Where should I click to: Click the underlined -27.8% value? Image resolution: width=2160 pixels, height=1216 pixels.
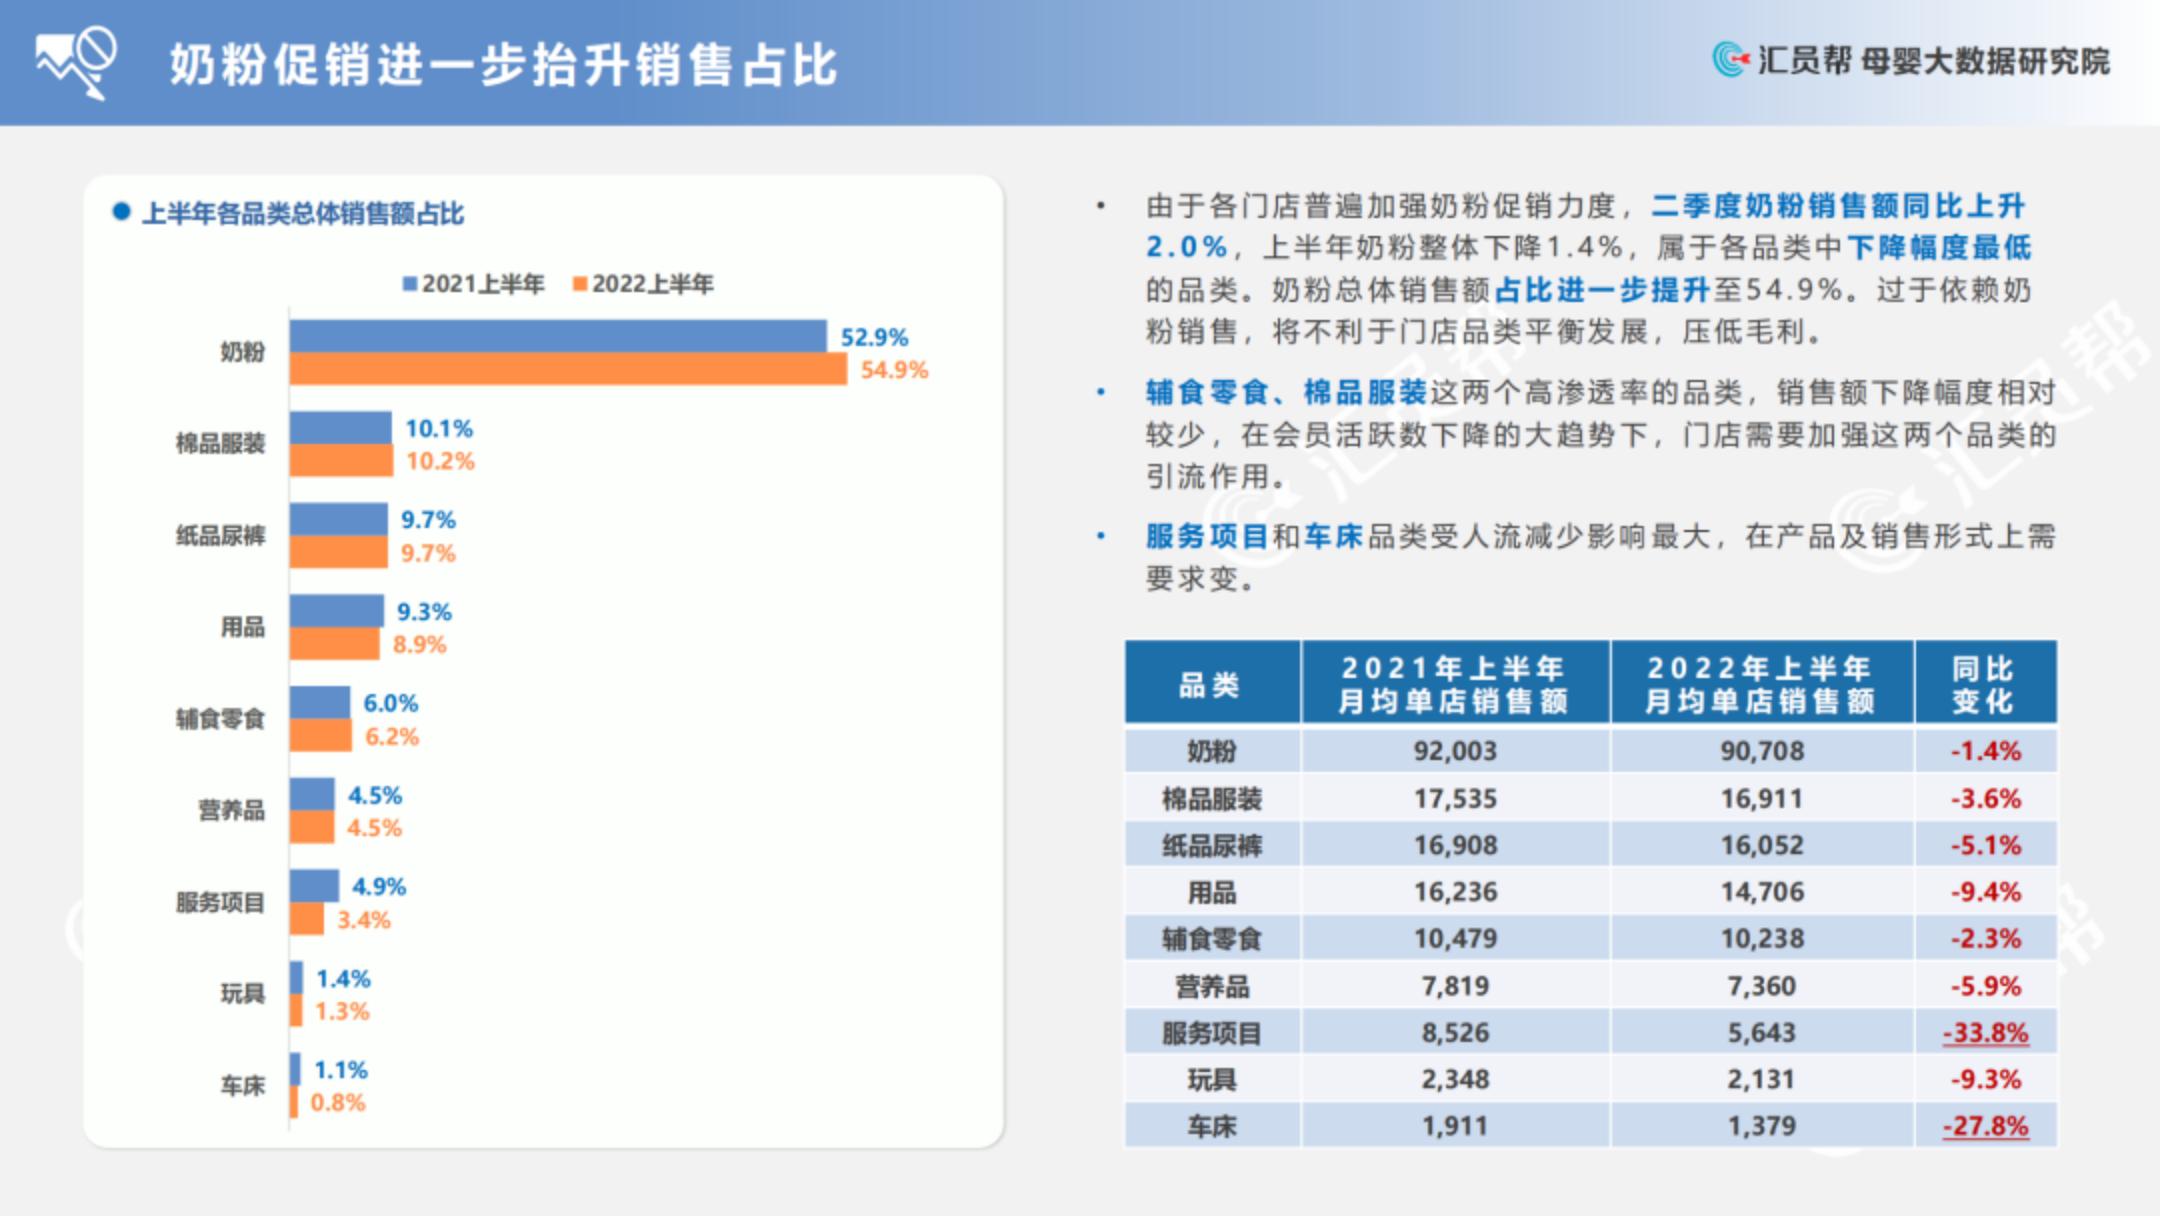1985,1126
